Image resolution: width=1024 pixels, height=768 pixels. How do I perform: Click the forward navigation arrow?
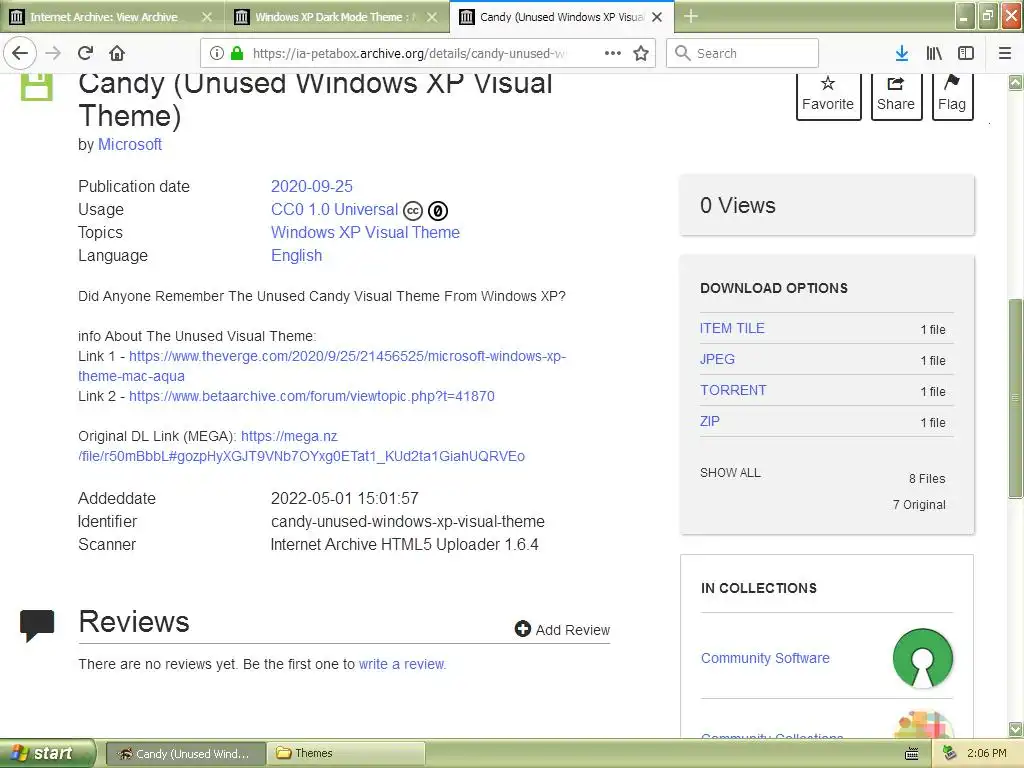coord(54,54)
